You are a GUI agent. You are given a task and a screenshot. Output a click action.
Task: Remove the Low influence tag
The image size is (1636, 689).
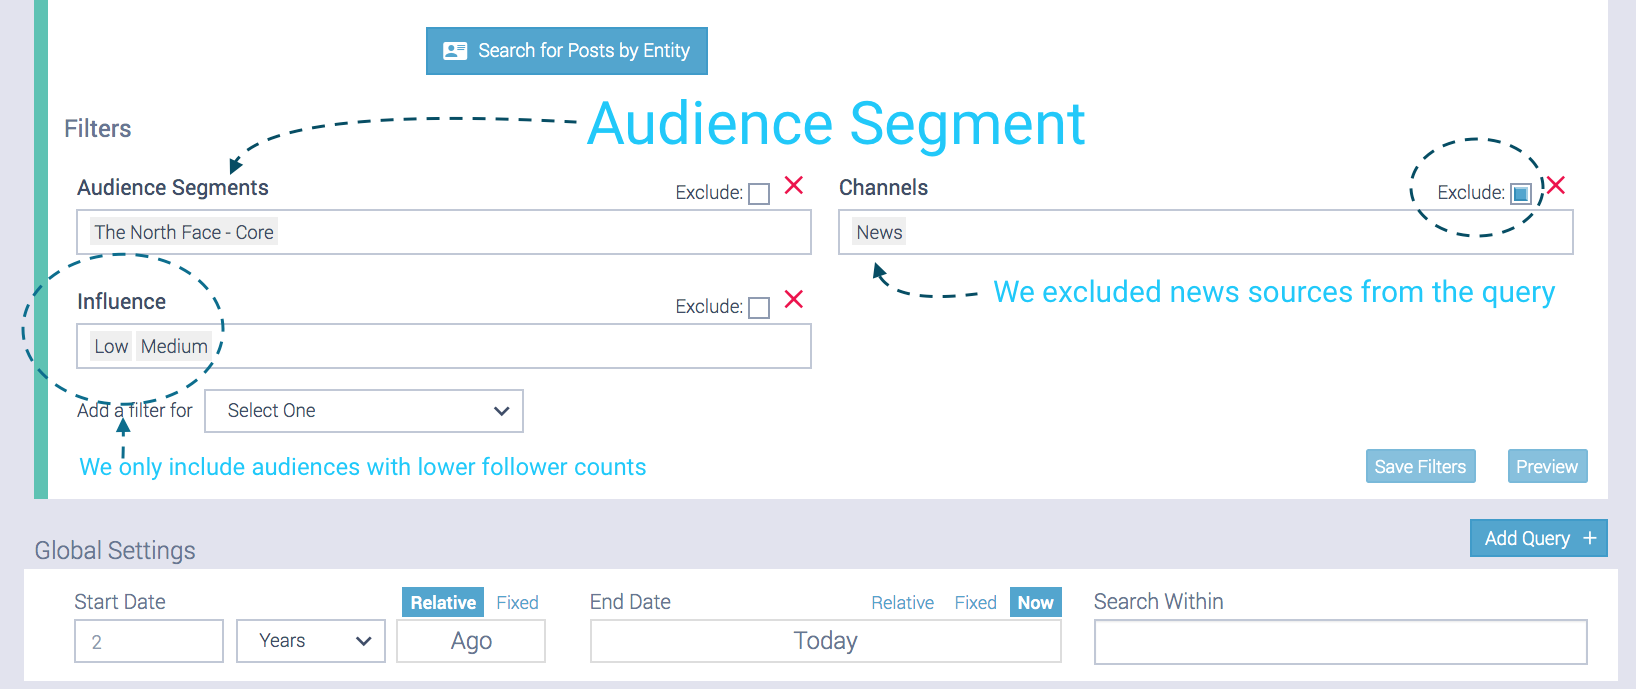[x=111, y=345]
